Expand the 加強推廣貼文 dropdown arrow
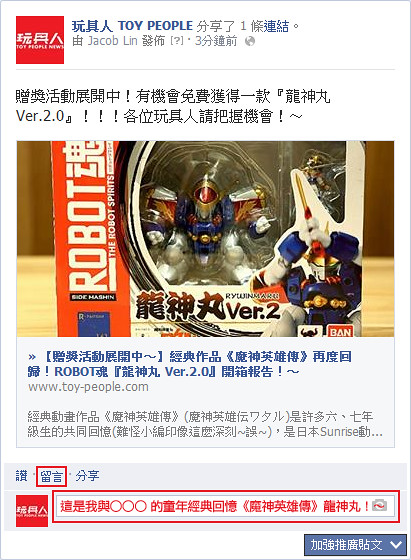The image size is (411, 560). pos(396,545)
